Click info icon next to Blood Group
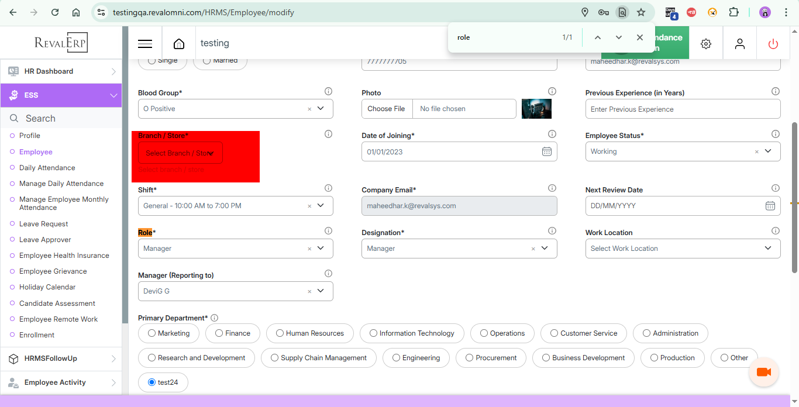This screenshot has height=407, width=799. coord(328,92)
